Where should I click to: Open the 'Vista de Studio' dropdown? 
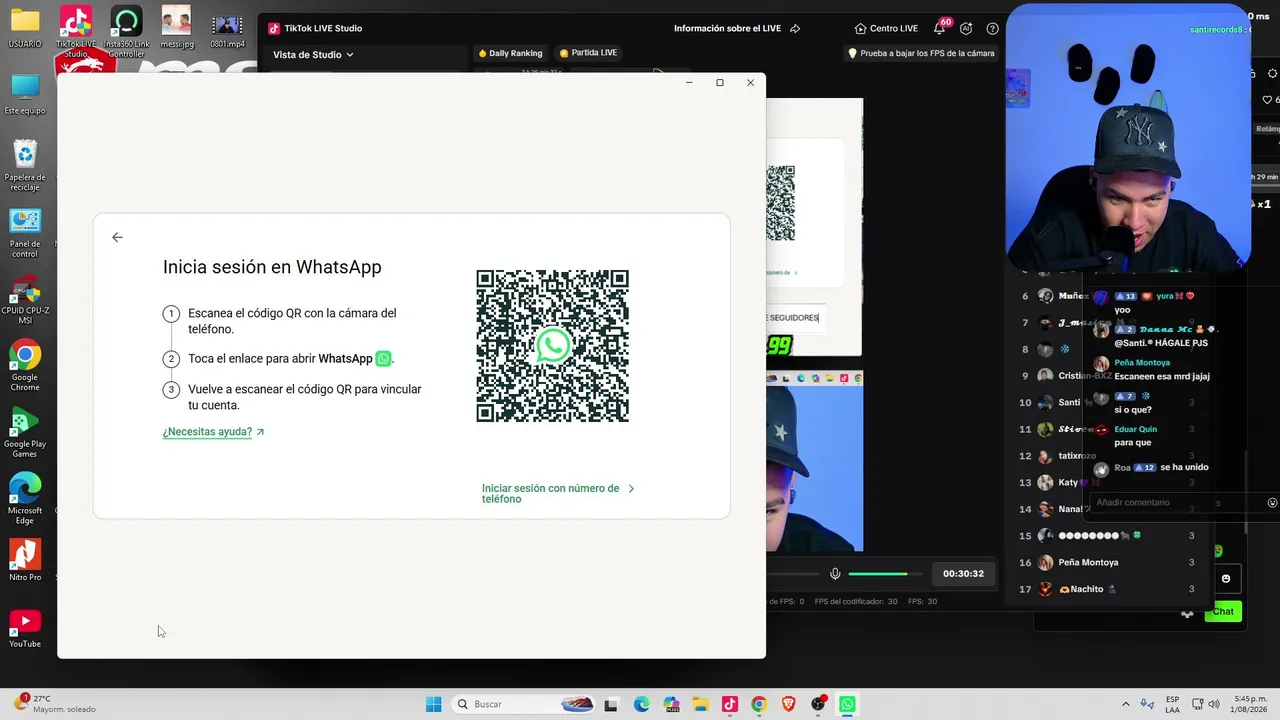313,55
